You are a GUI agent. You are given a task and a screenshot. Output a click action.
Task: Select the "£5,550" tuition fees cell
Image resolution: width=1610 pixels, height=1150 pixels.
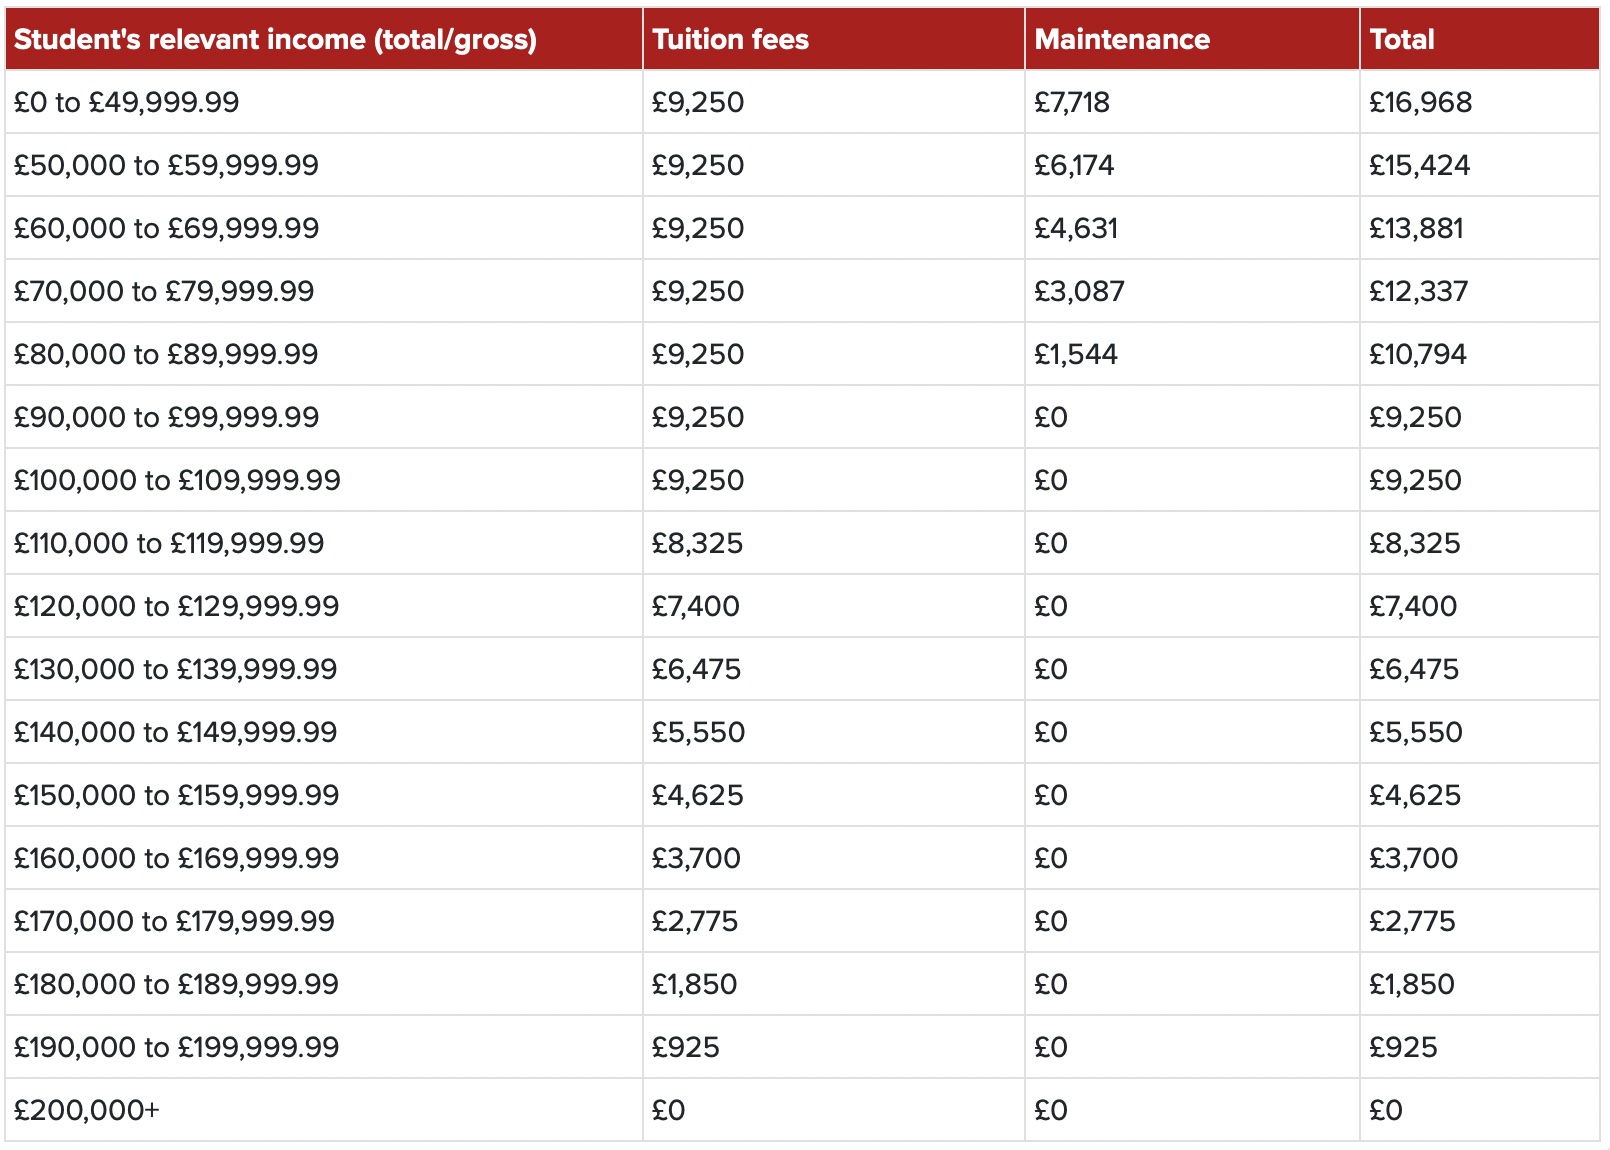pos(833,732)
